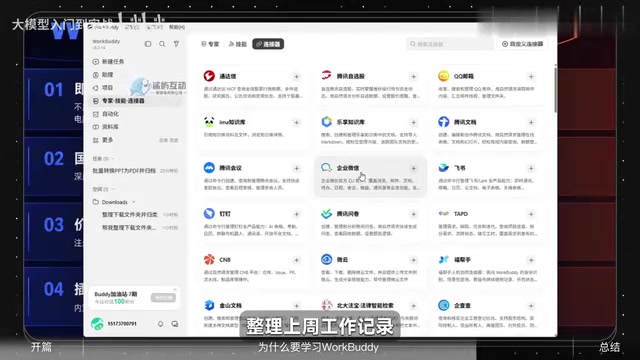This screenshot has width=640, height=360.
Task: Collapse the 任务 section chevron
Action: click(x=113, y=159)
